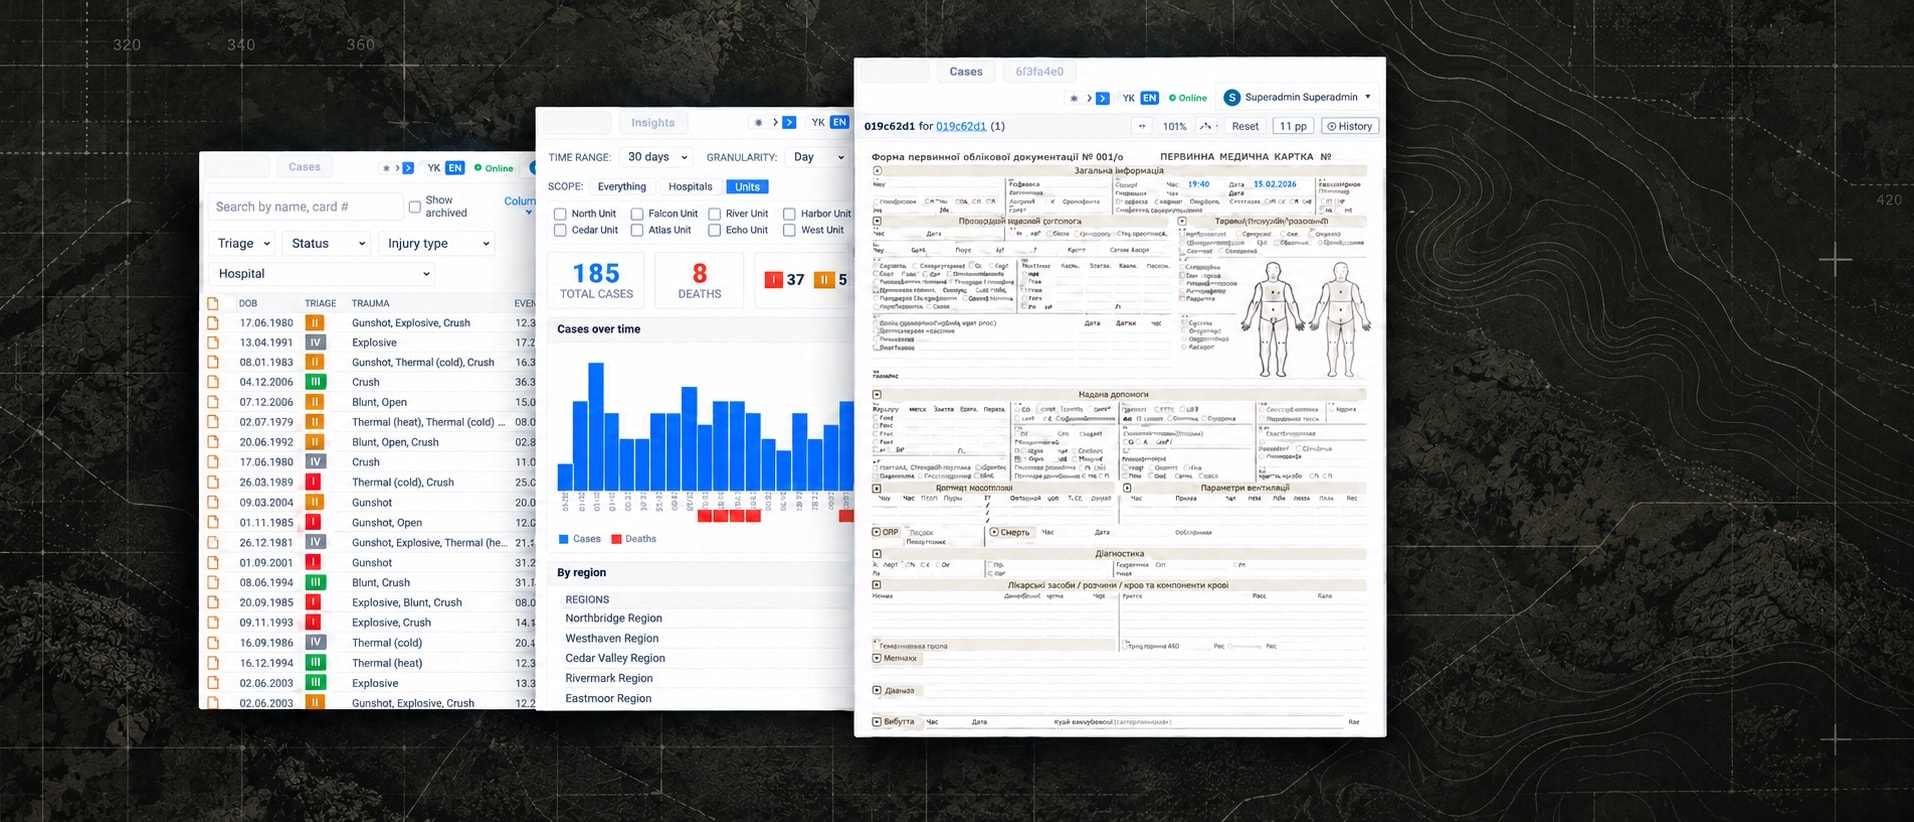Viewport: 1914px width, 822px height.
Task: Open the 019c62d1 case link
Action: [961, 126]
